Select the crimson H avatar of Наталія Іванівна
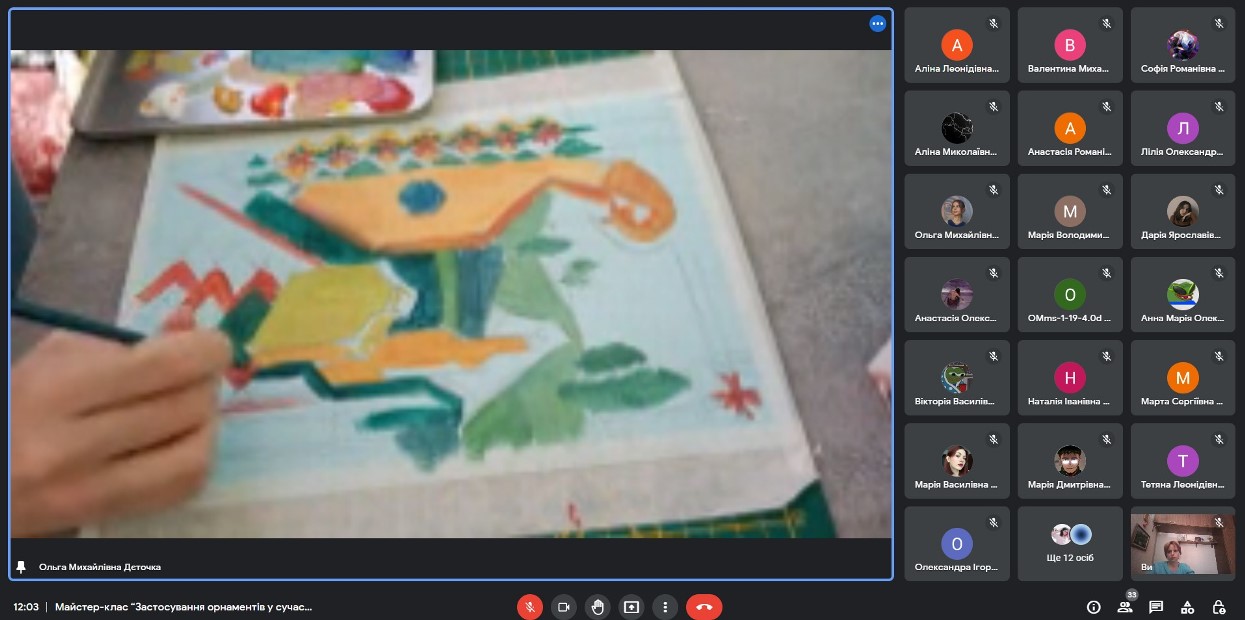 click(x=1070, y=377)
